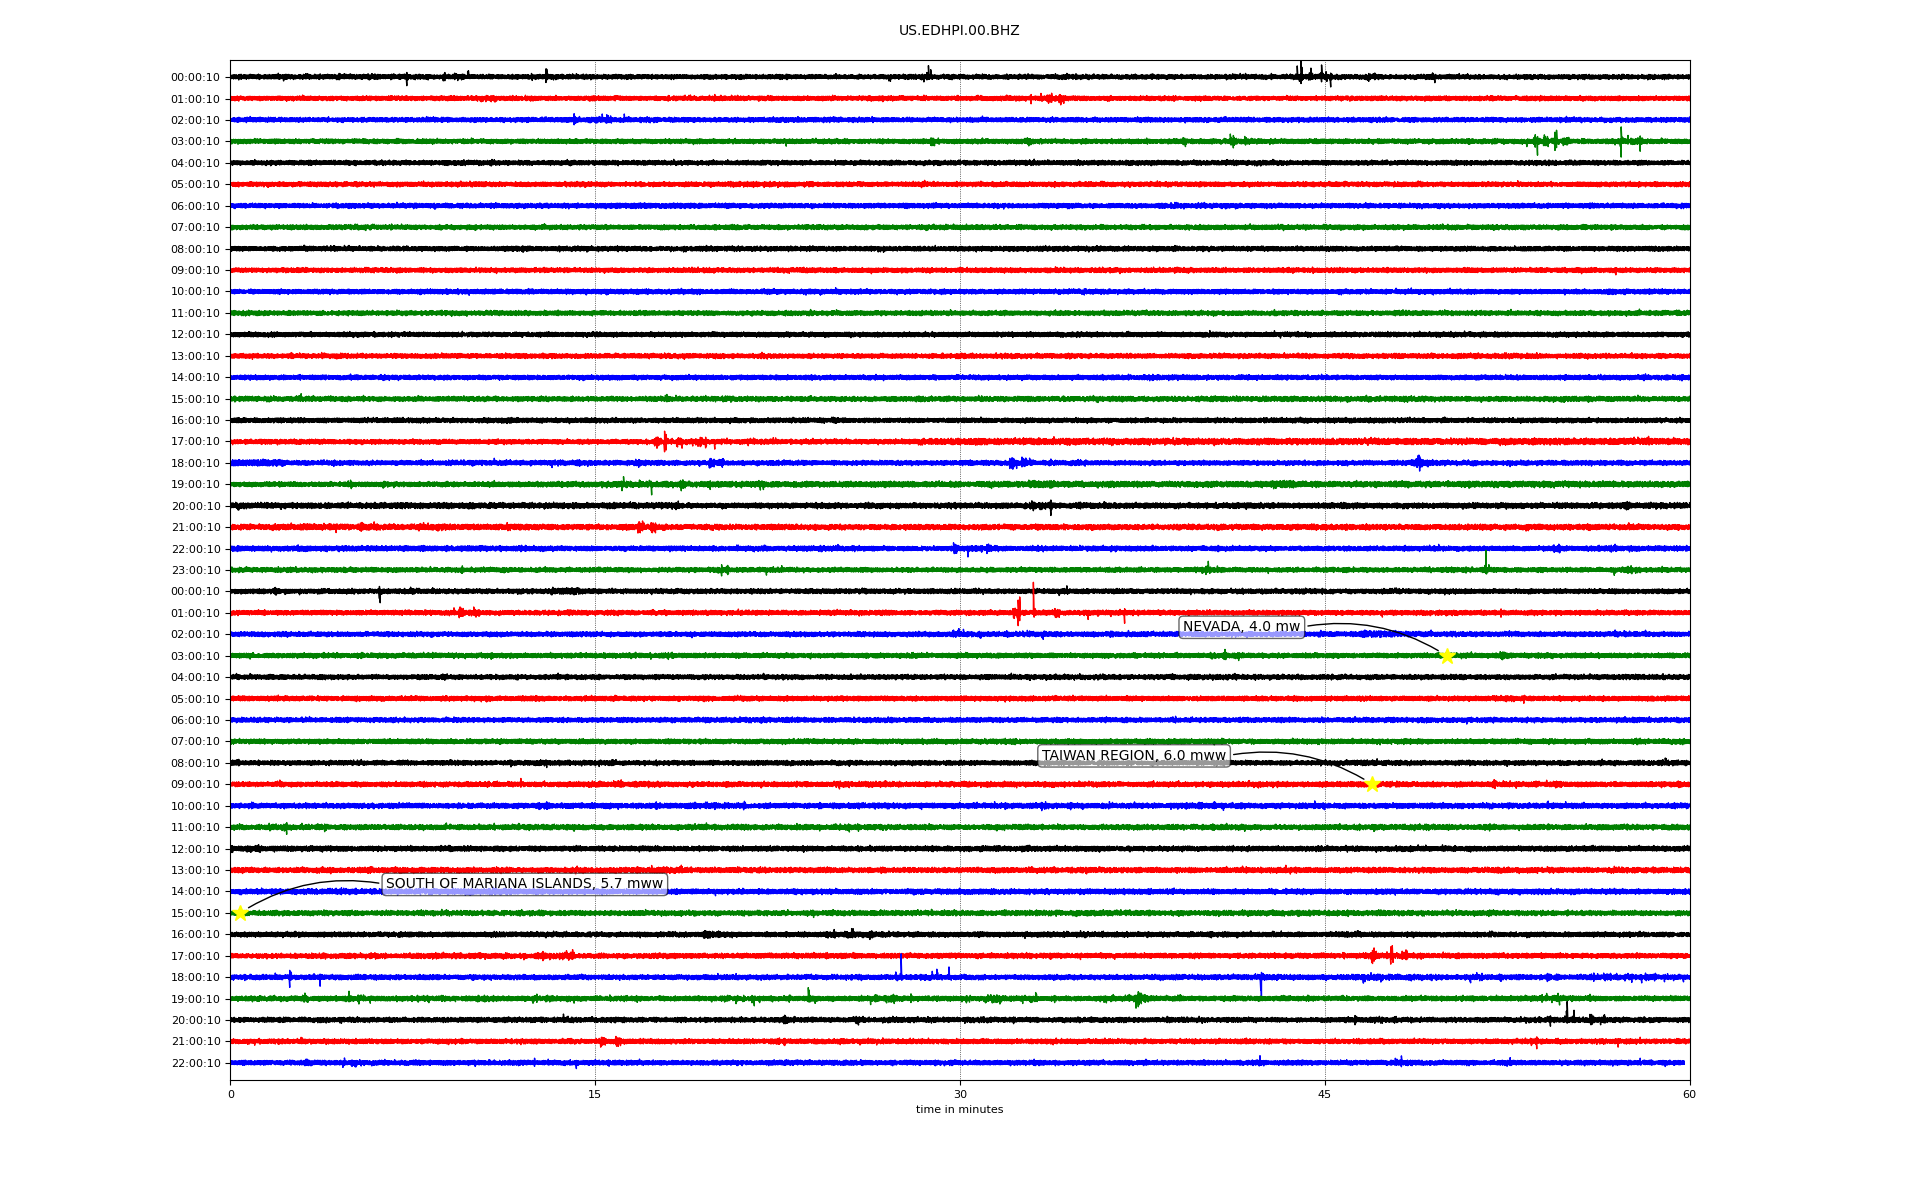Image resolution: width=1920 pixels, height=1200 pixels.
Task: Click the topmost 00:00:10 row label
Action: [x=196, y=78]
